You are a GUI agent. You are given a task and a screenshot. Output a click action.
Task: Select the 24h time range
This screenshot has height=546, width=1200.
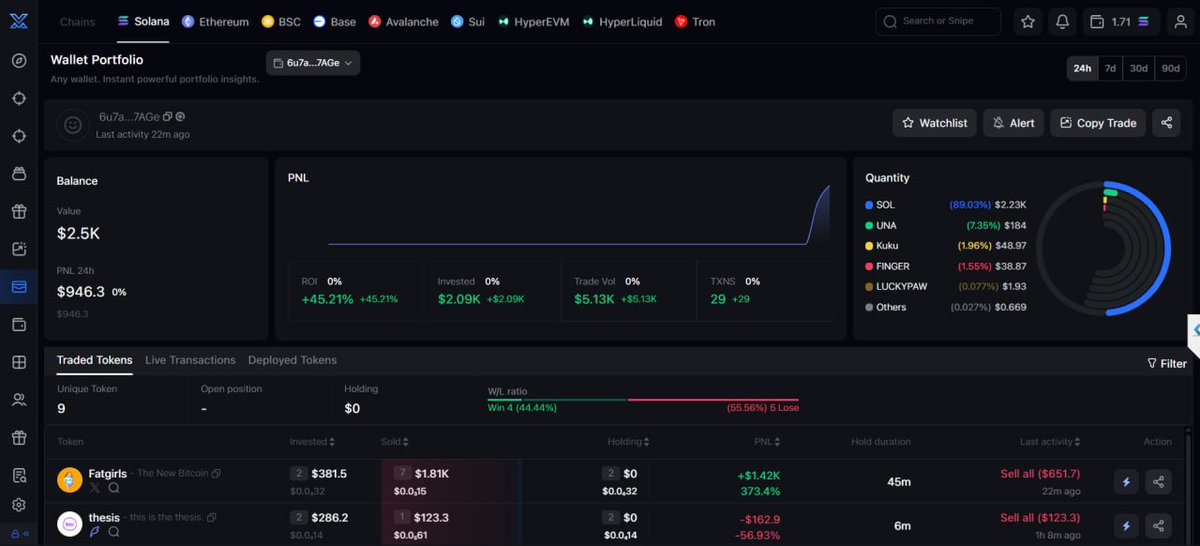click(x=1082, y=68)
